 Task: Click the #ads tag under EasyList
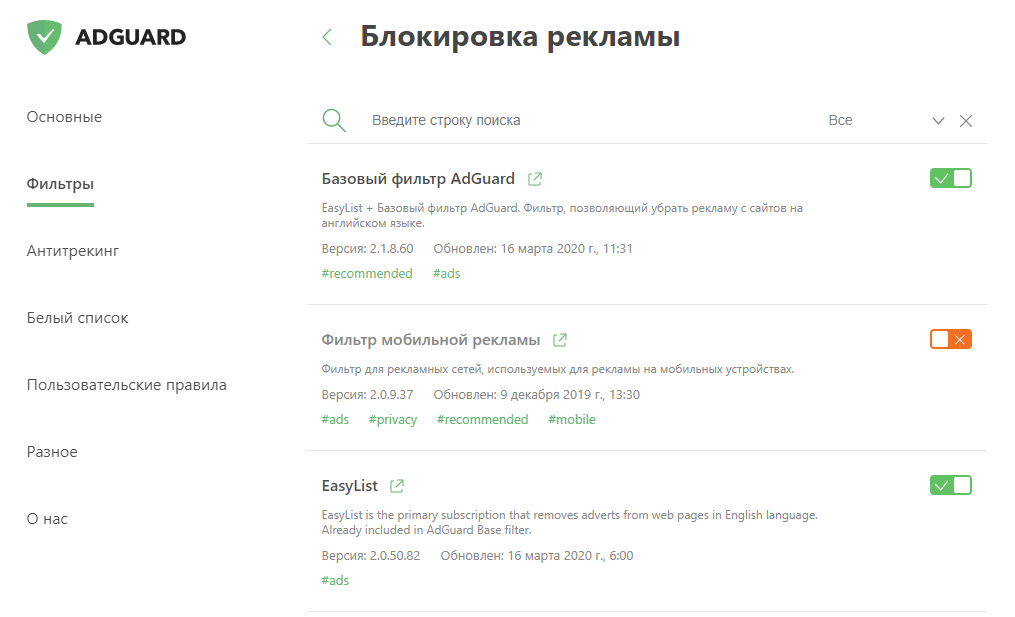(x=335, y=581)
